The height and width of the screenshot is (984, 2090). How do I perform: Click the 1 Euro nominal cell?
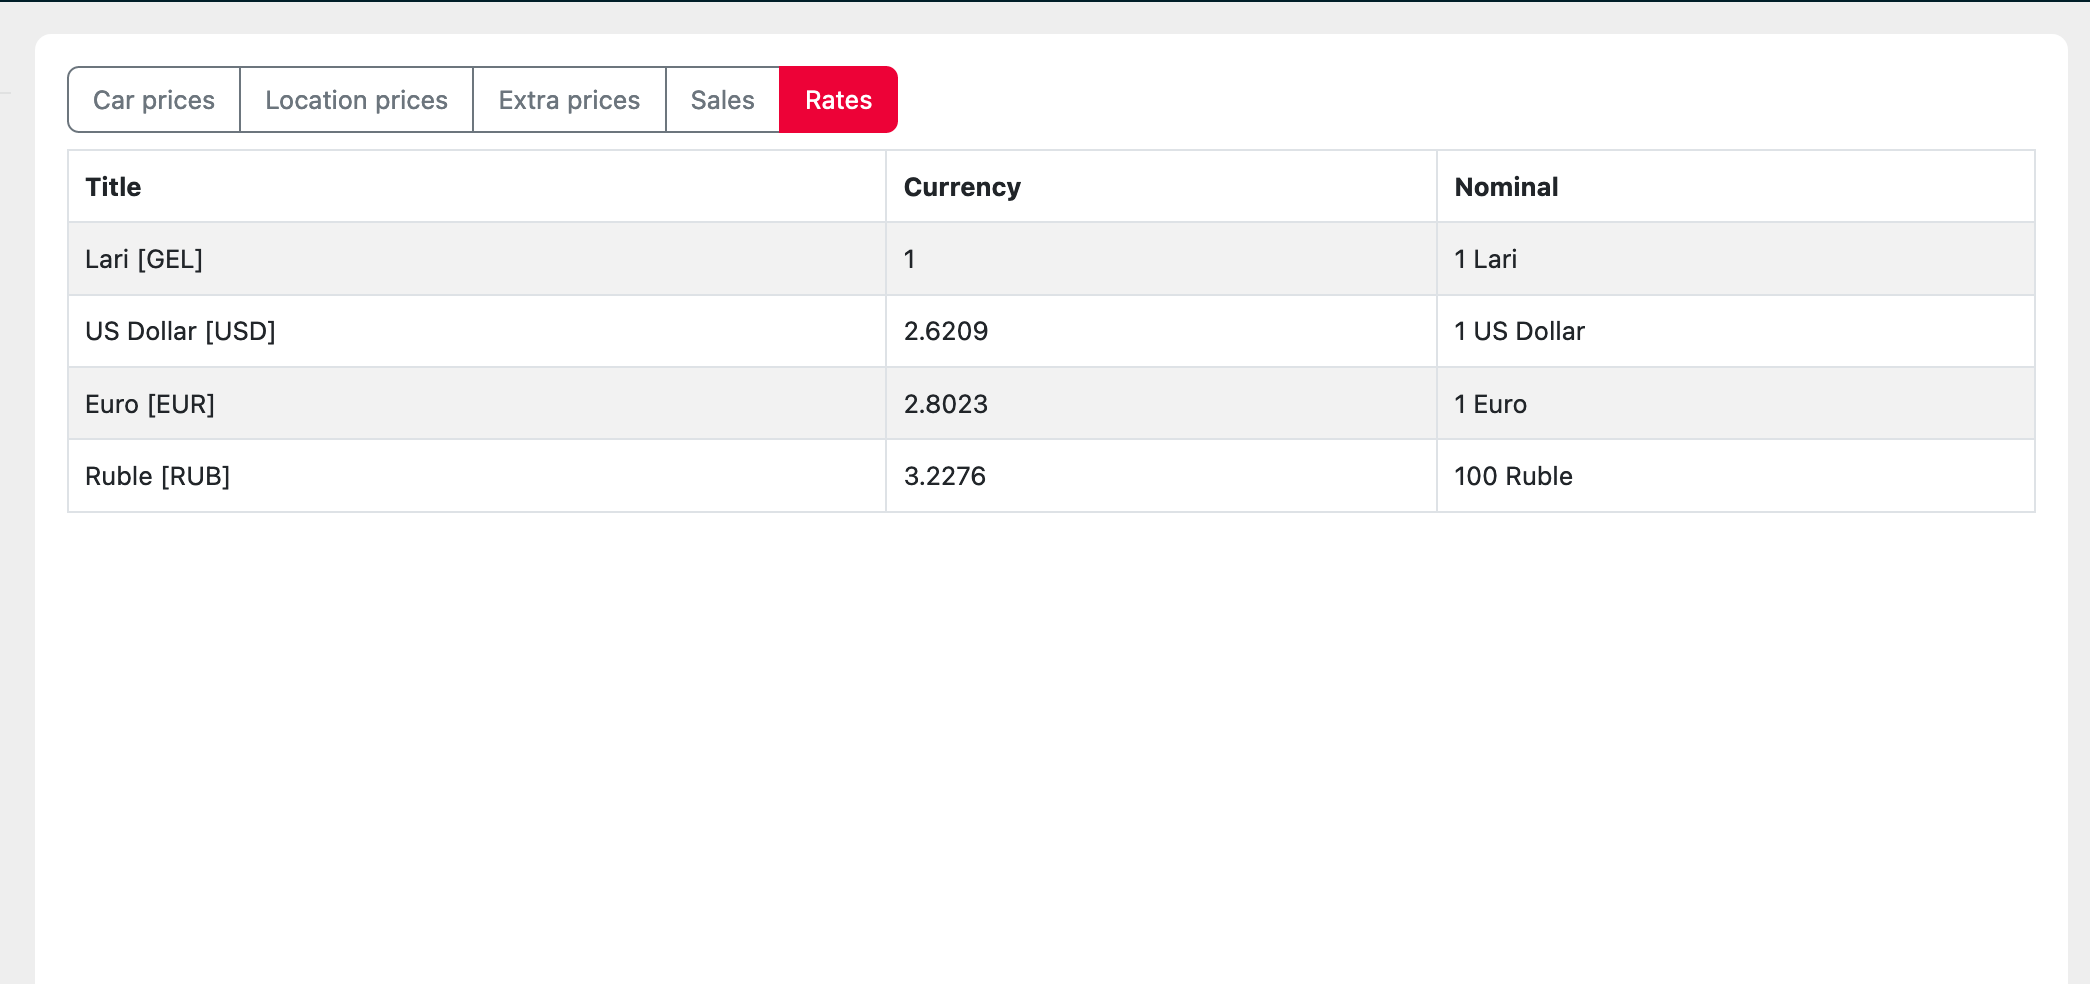click(1490, 404)
